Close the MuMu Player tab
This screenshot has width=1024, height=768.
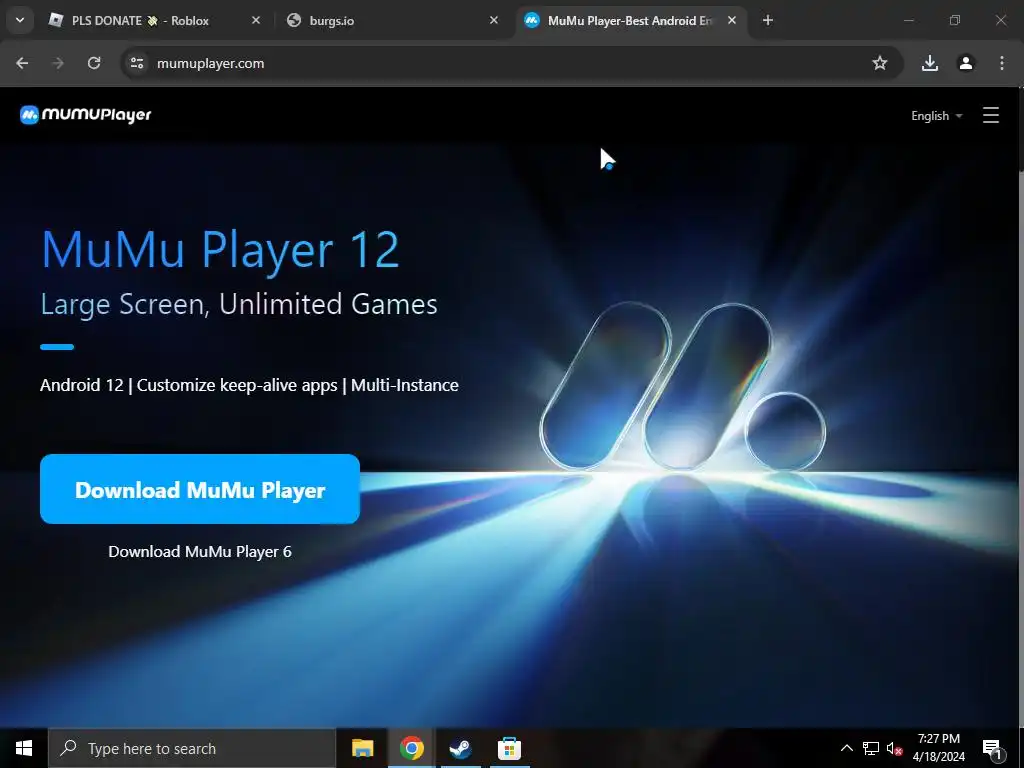(732, 21)
